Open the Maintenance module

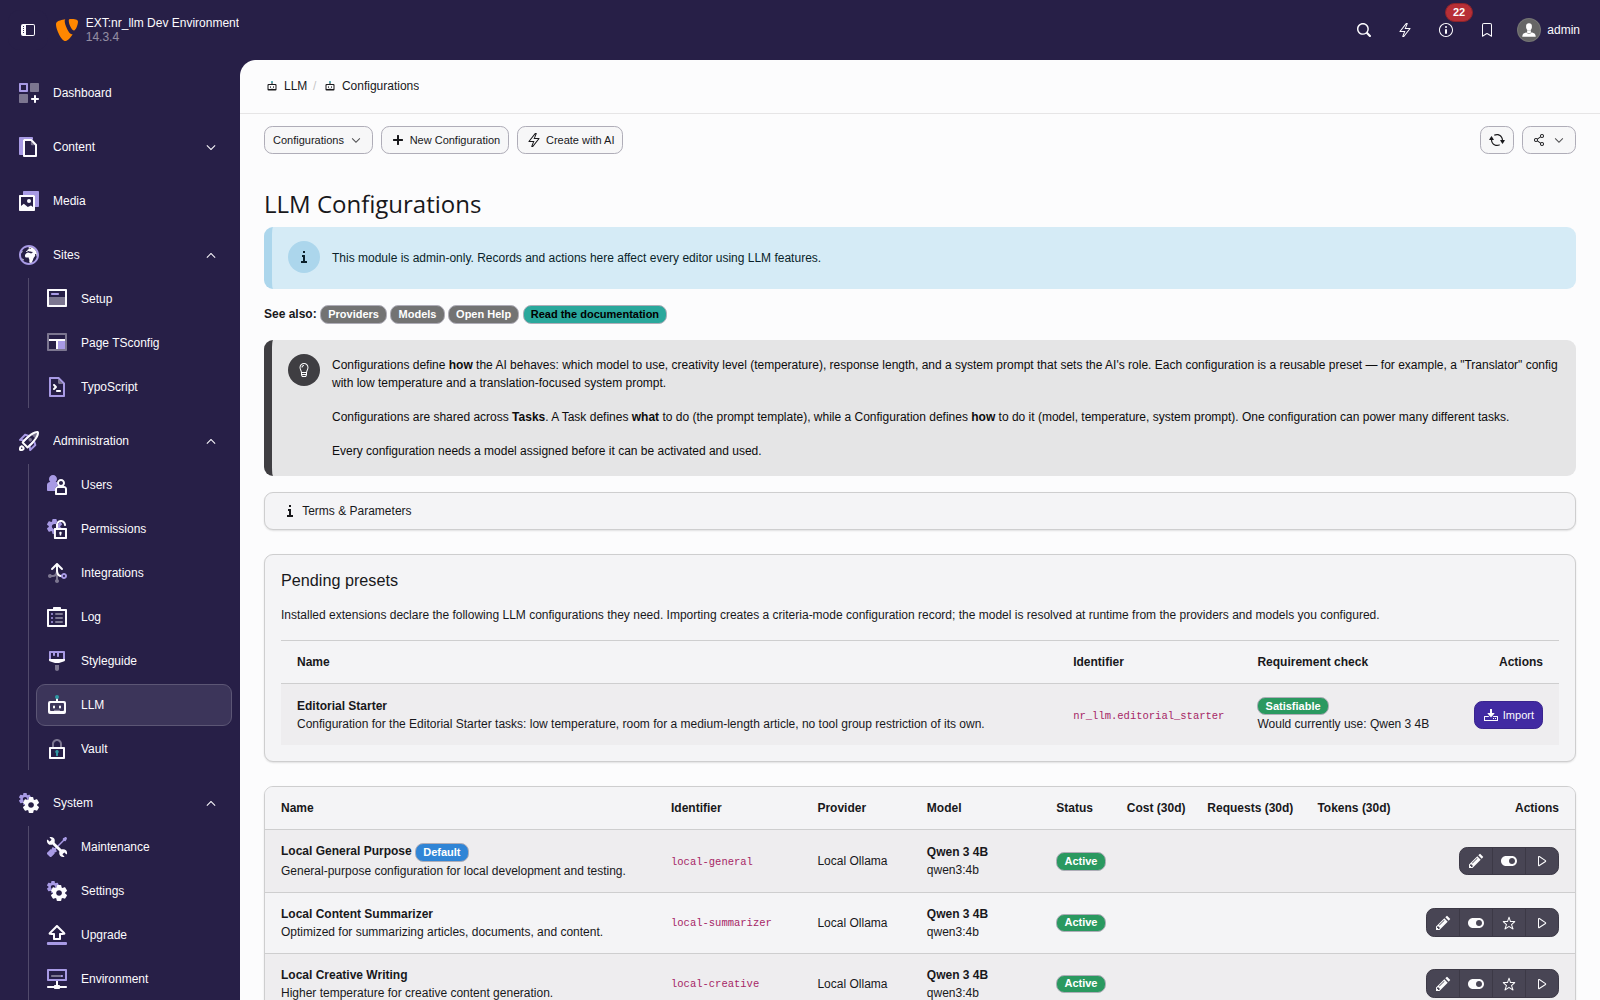point(134,847)
